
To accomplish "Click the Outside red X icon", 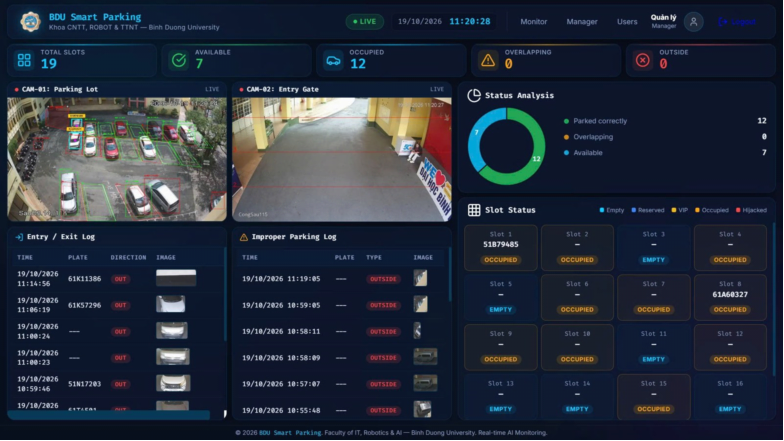I will (x=642, y=60).
